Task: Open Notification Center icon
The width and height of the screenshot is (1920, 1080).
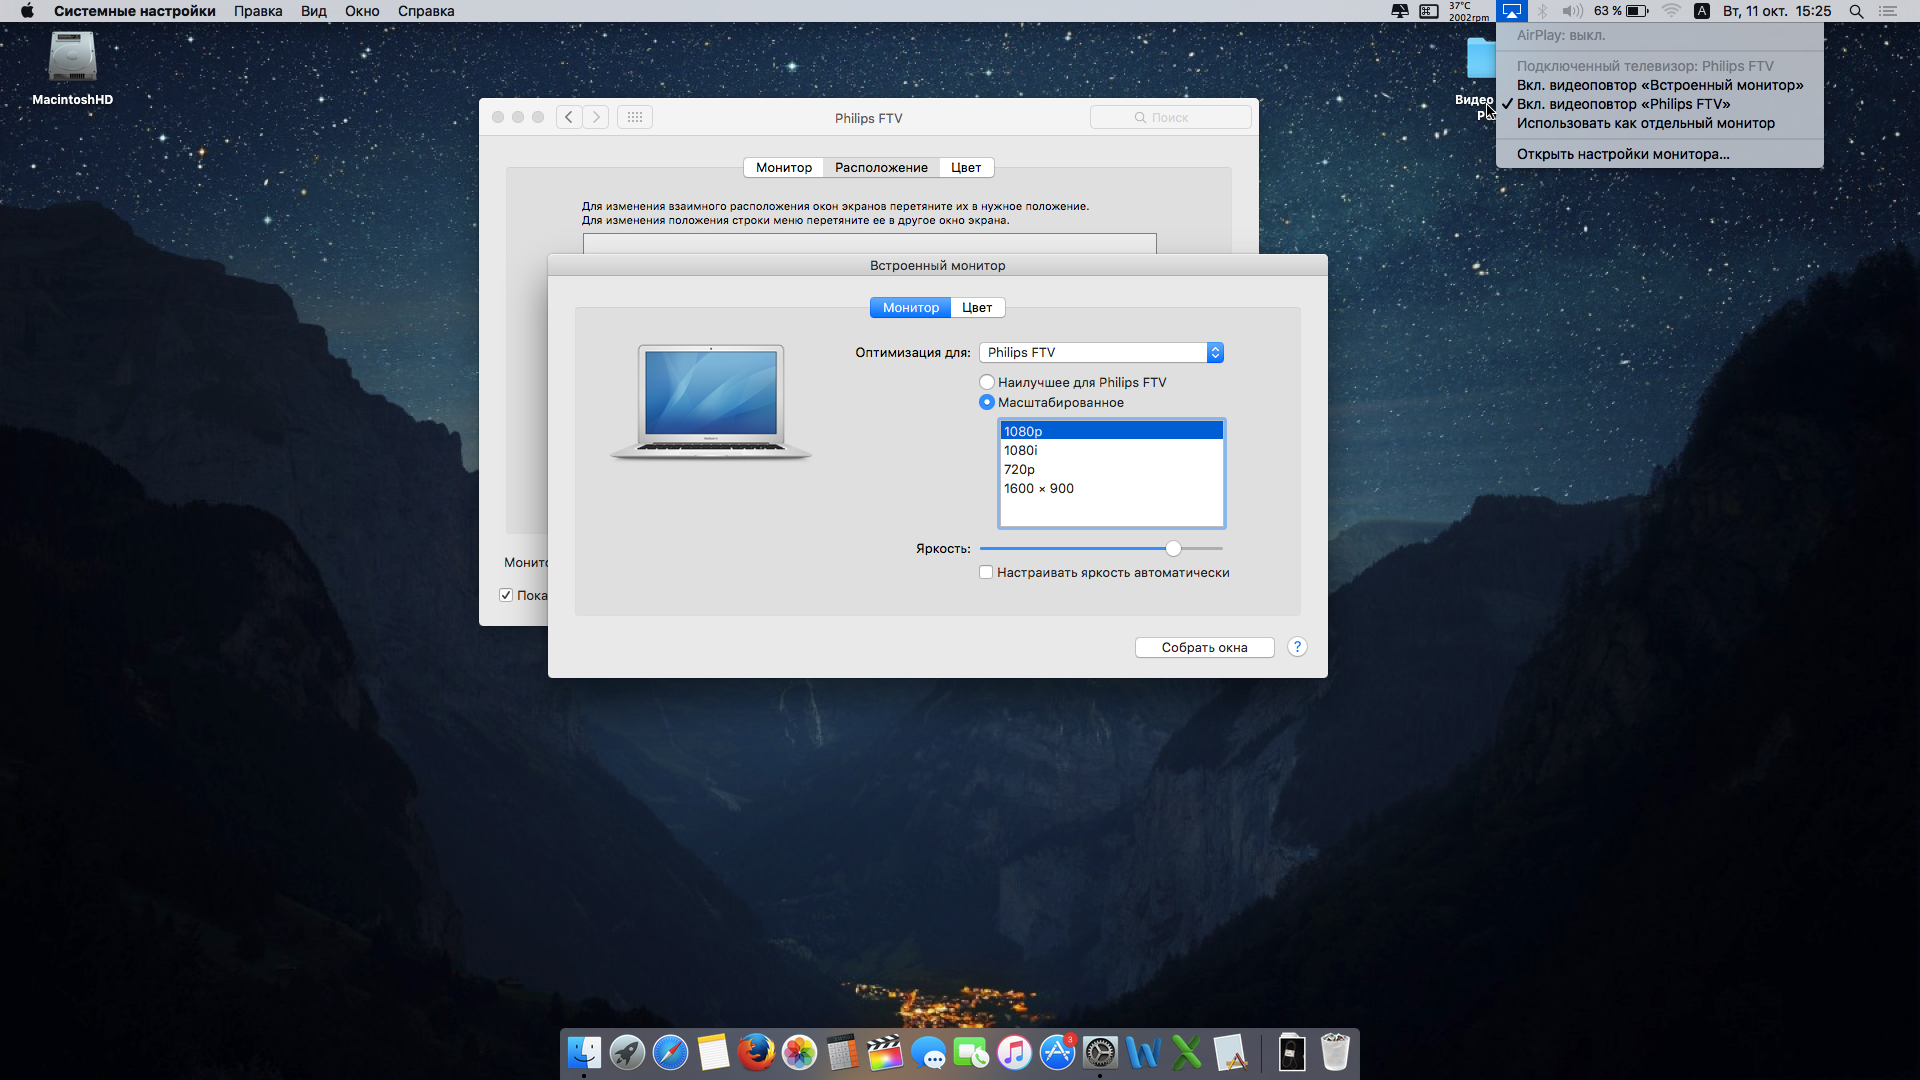Action: (x=1888, y=11)
